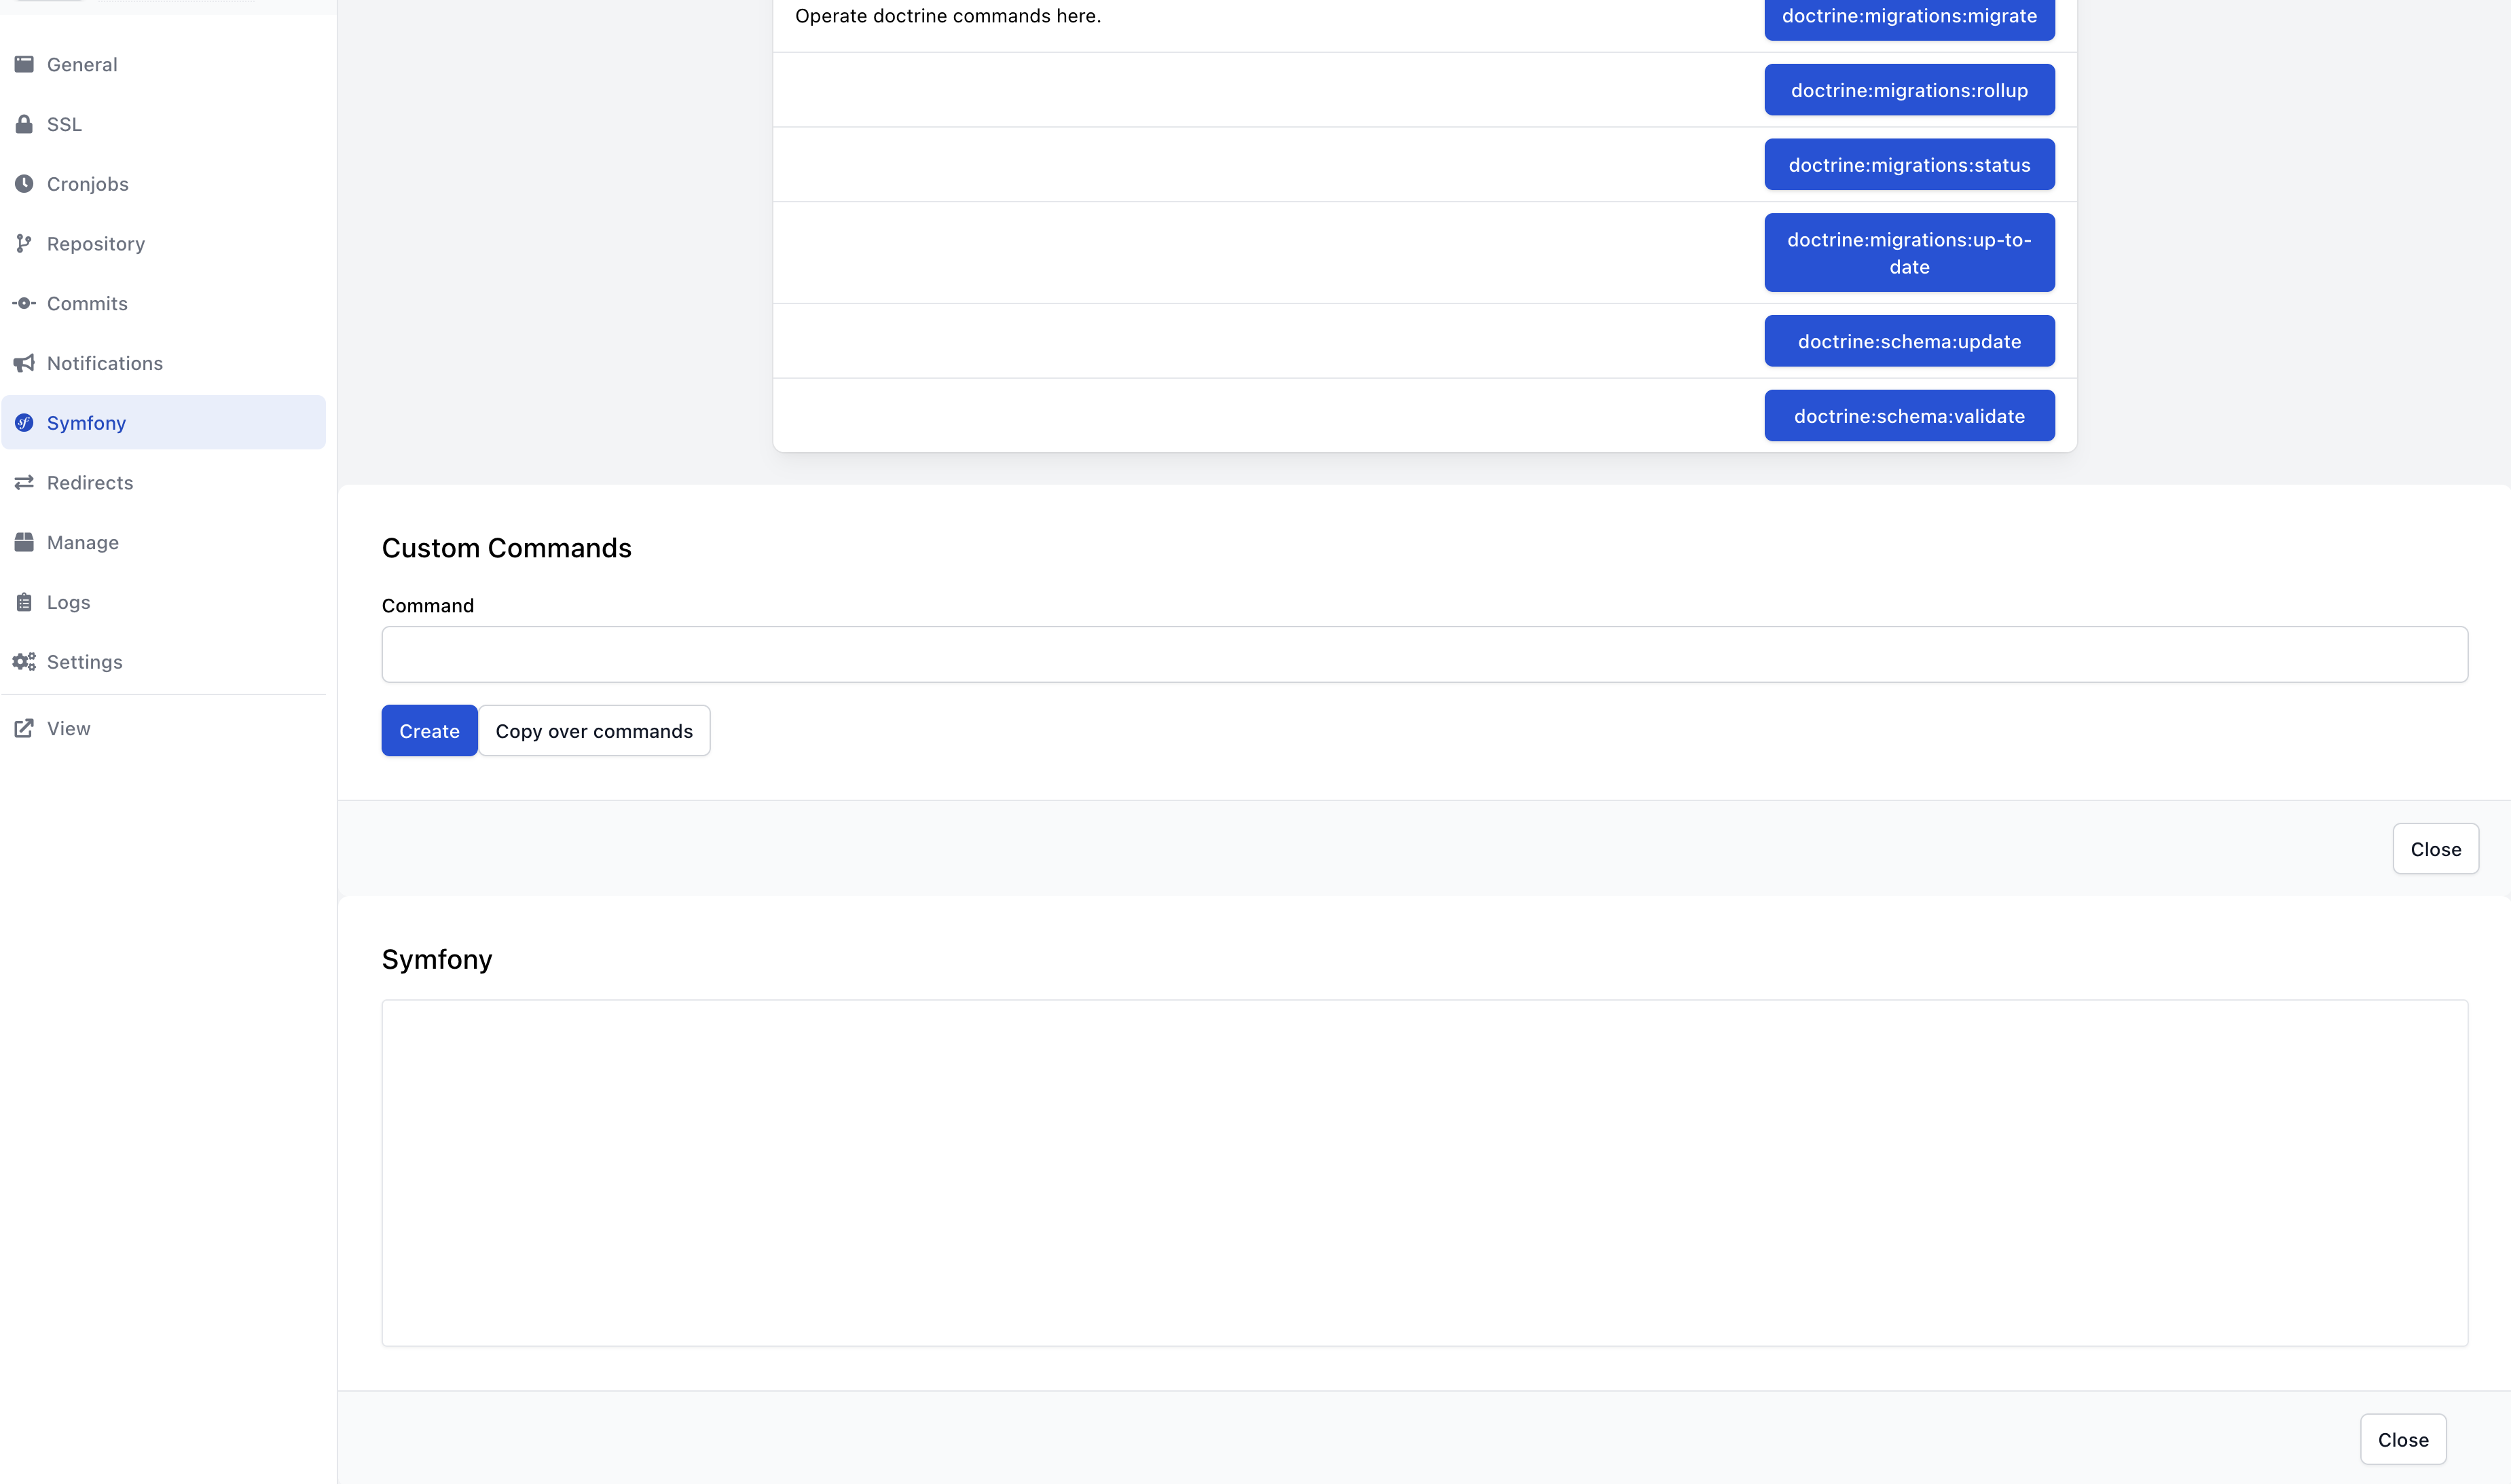Screen dimensions: 2511x1484
Task: Open Settings from the sidebar
Action: tap(163, 662)
